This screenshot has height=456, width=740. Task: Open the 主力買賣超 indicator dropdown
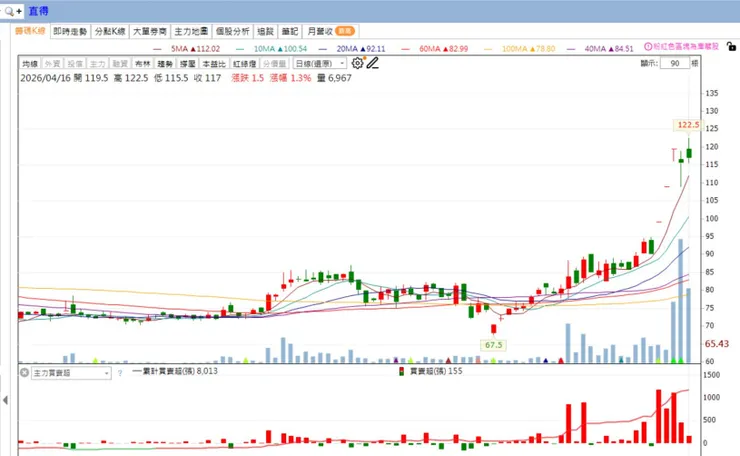(x=71, y=373)
